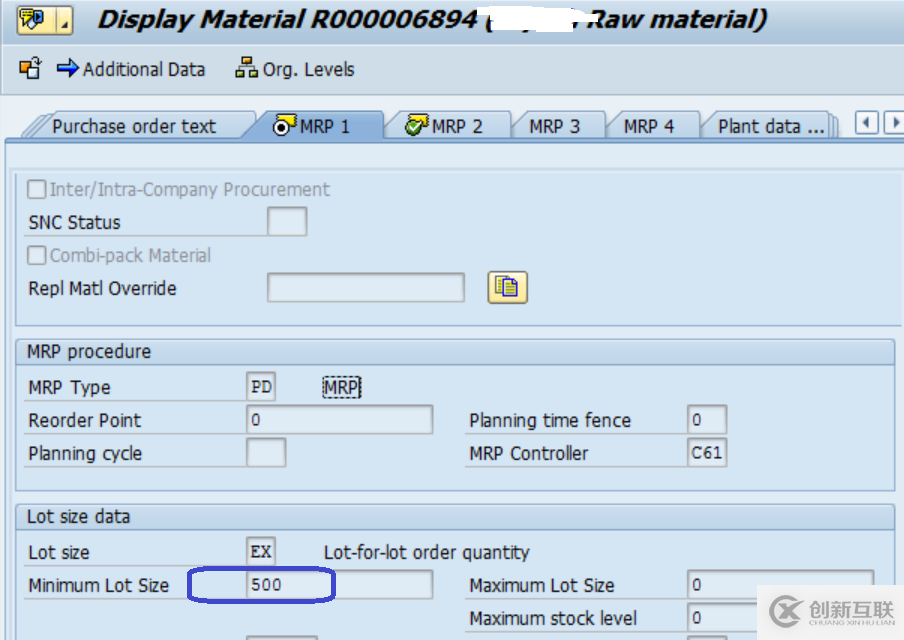Click the Repl Matl Override field
904x640 pixels.
pyautogui.click(x=366, y=288)
